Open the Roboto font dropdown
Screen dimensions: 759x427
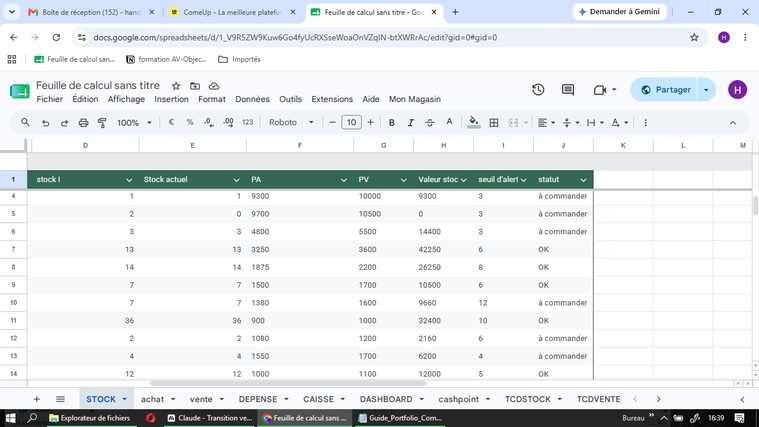tap(291, 122)
